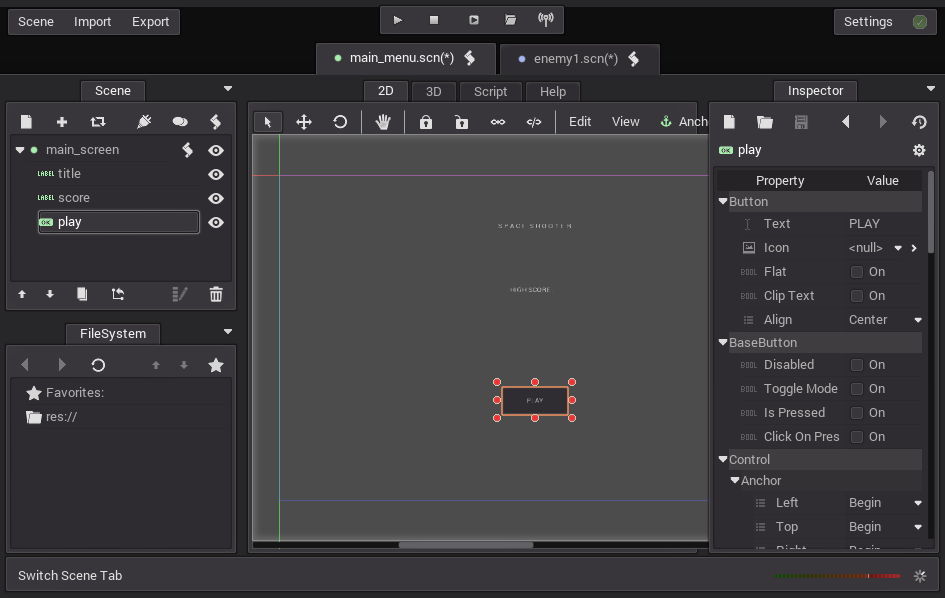Activate the Pan hand tool
945x598 pixels.
point(383,122)
